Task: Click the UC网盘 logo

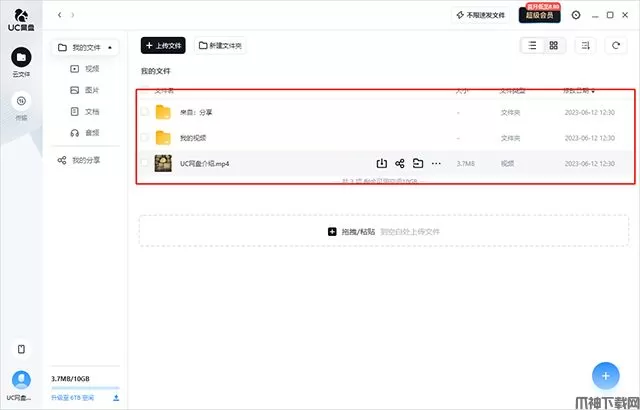Action: pyautogui.click(x=21, y=20)
